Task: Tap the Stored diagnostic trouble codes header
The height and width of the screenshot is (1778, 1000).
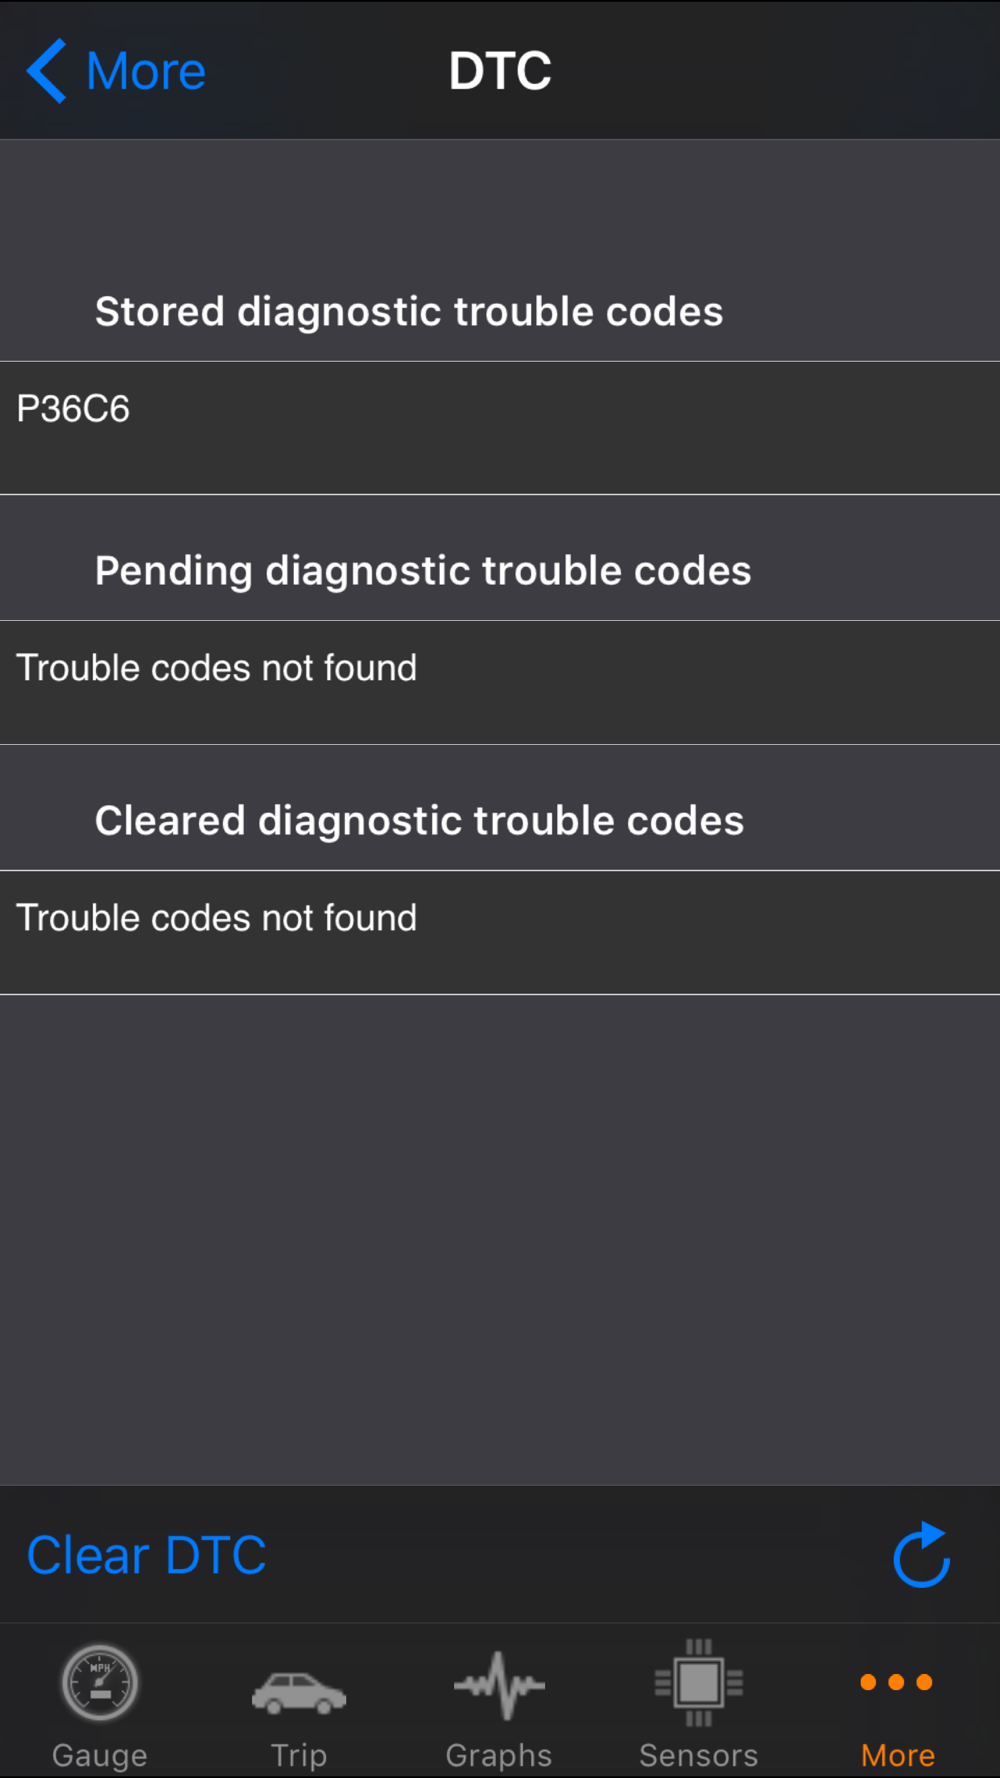Action: (x=409, y=312)
